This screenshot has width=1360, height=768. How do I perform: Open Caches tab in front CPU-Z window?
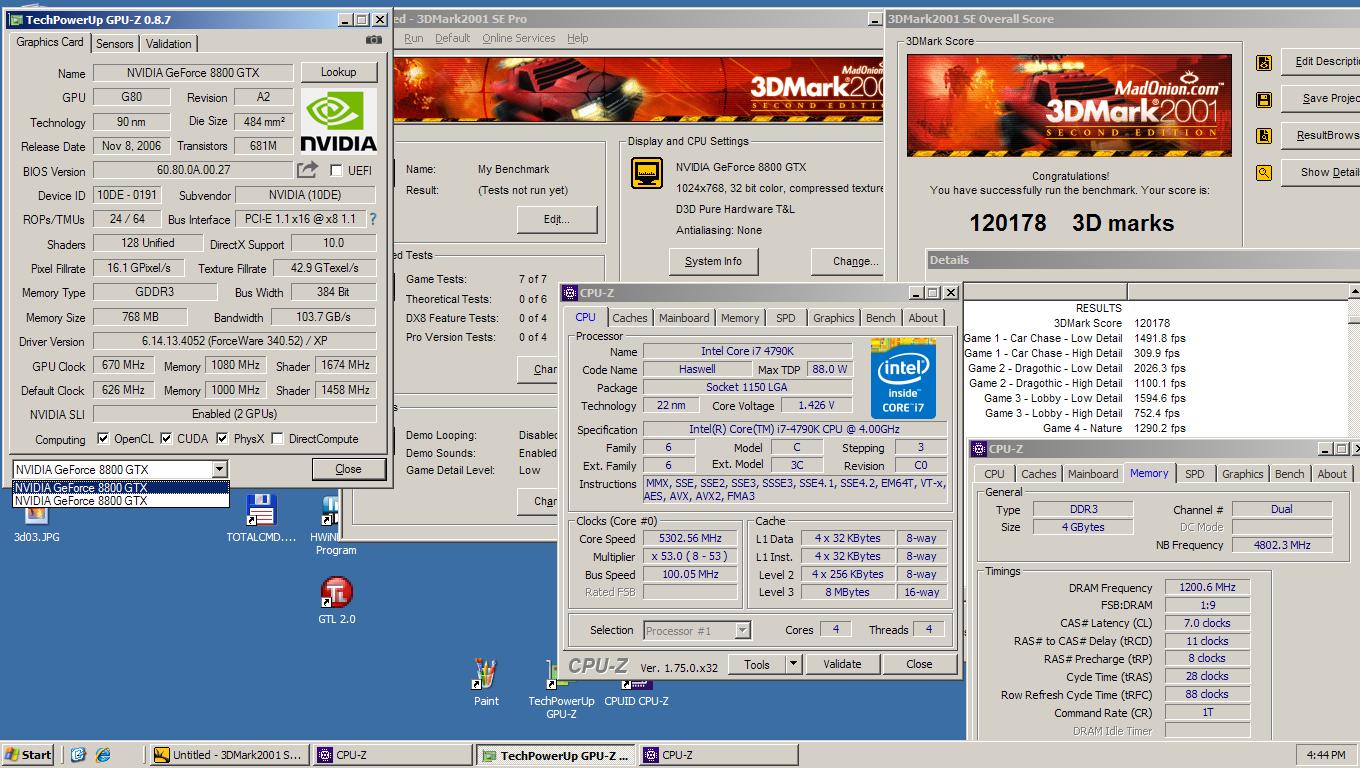(x=629, y=318)
